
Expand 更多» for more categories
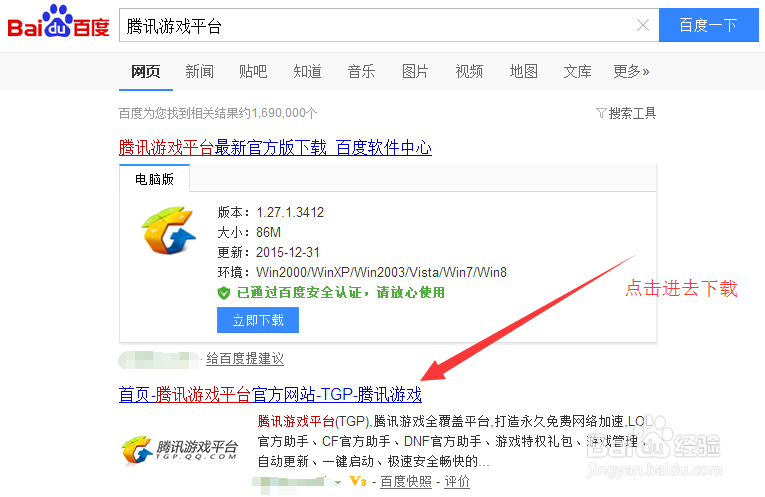click(631, 72)
